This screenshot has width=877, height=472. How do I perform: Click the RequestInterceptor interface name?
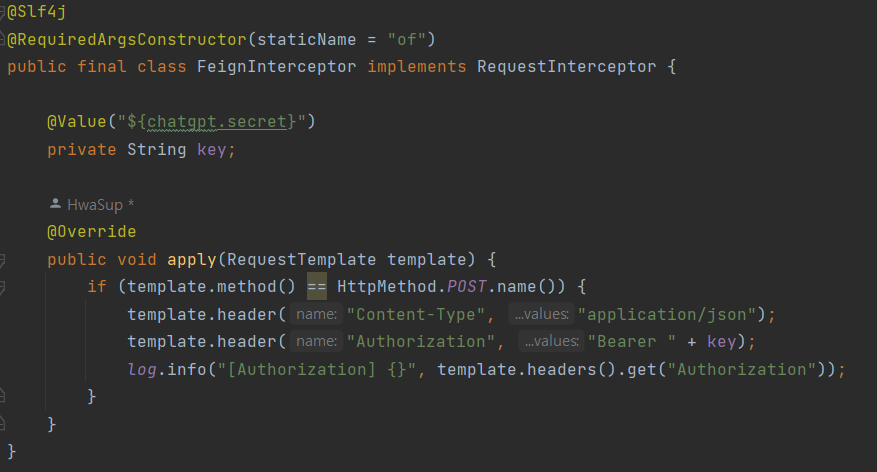coord(567,67)
